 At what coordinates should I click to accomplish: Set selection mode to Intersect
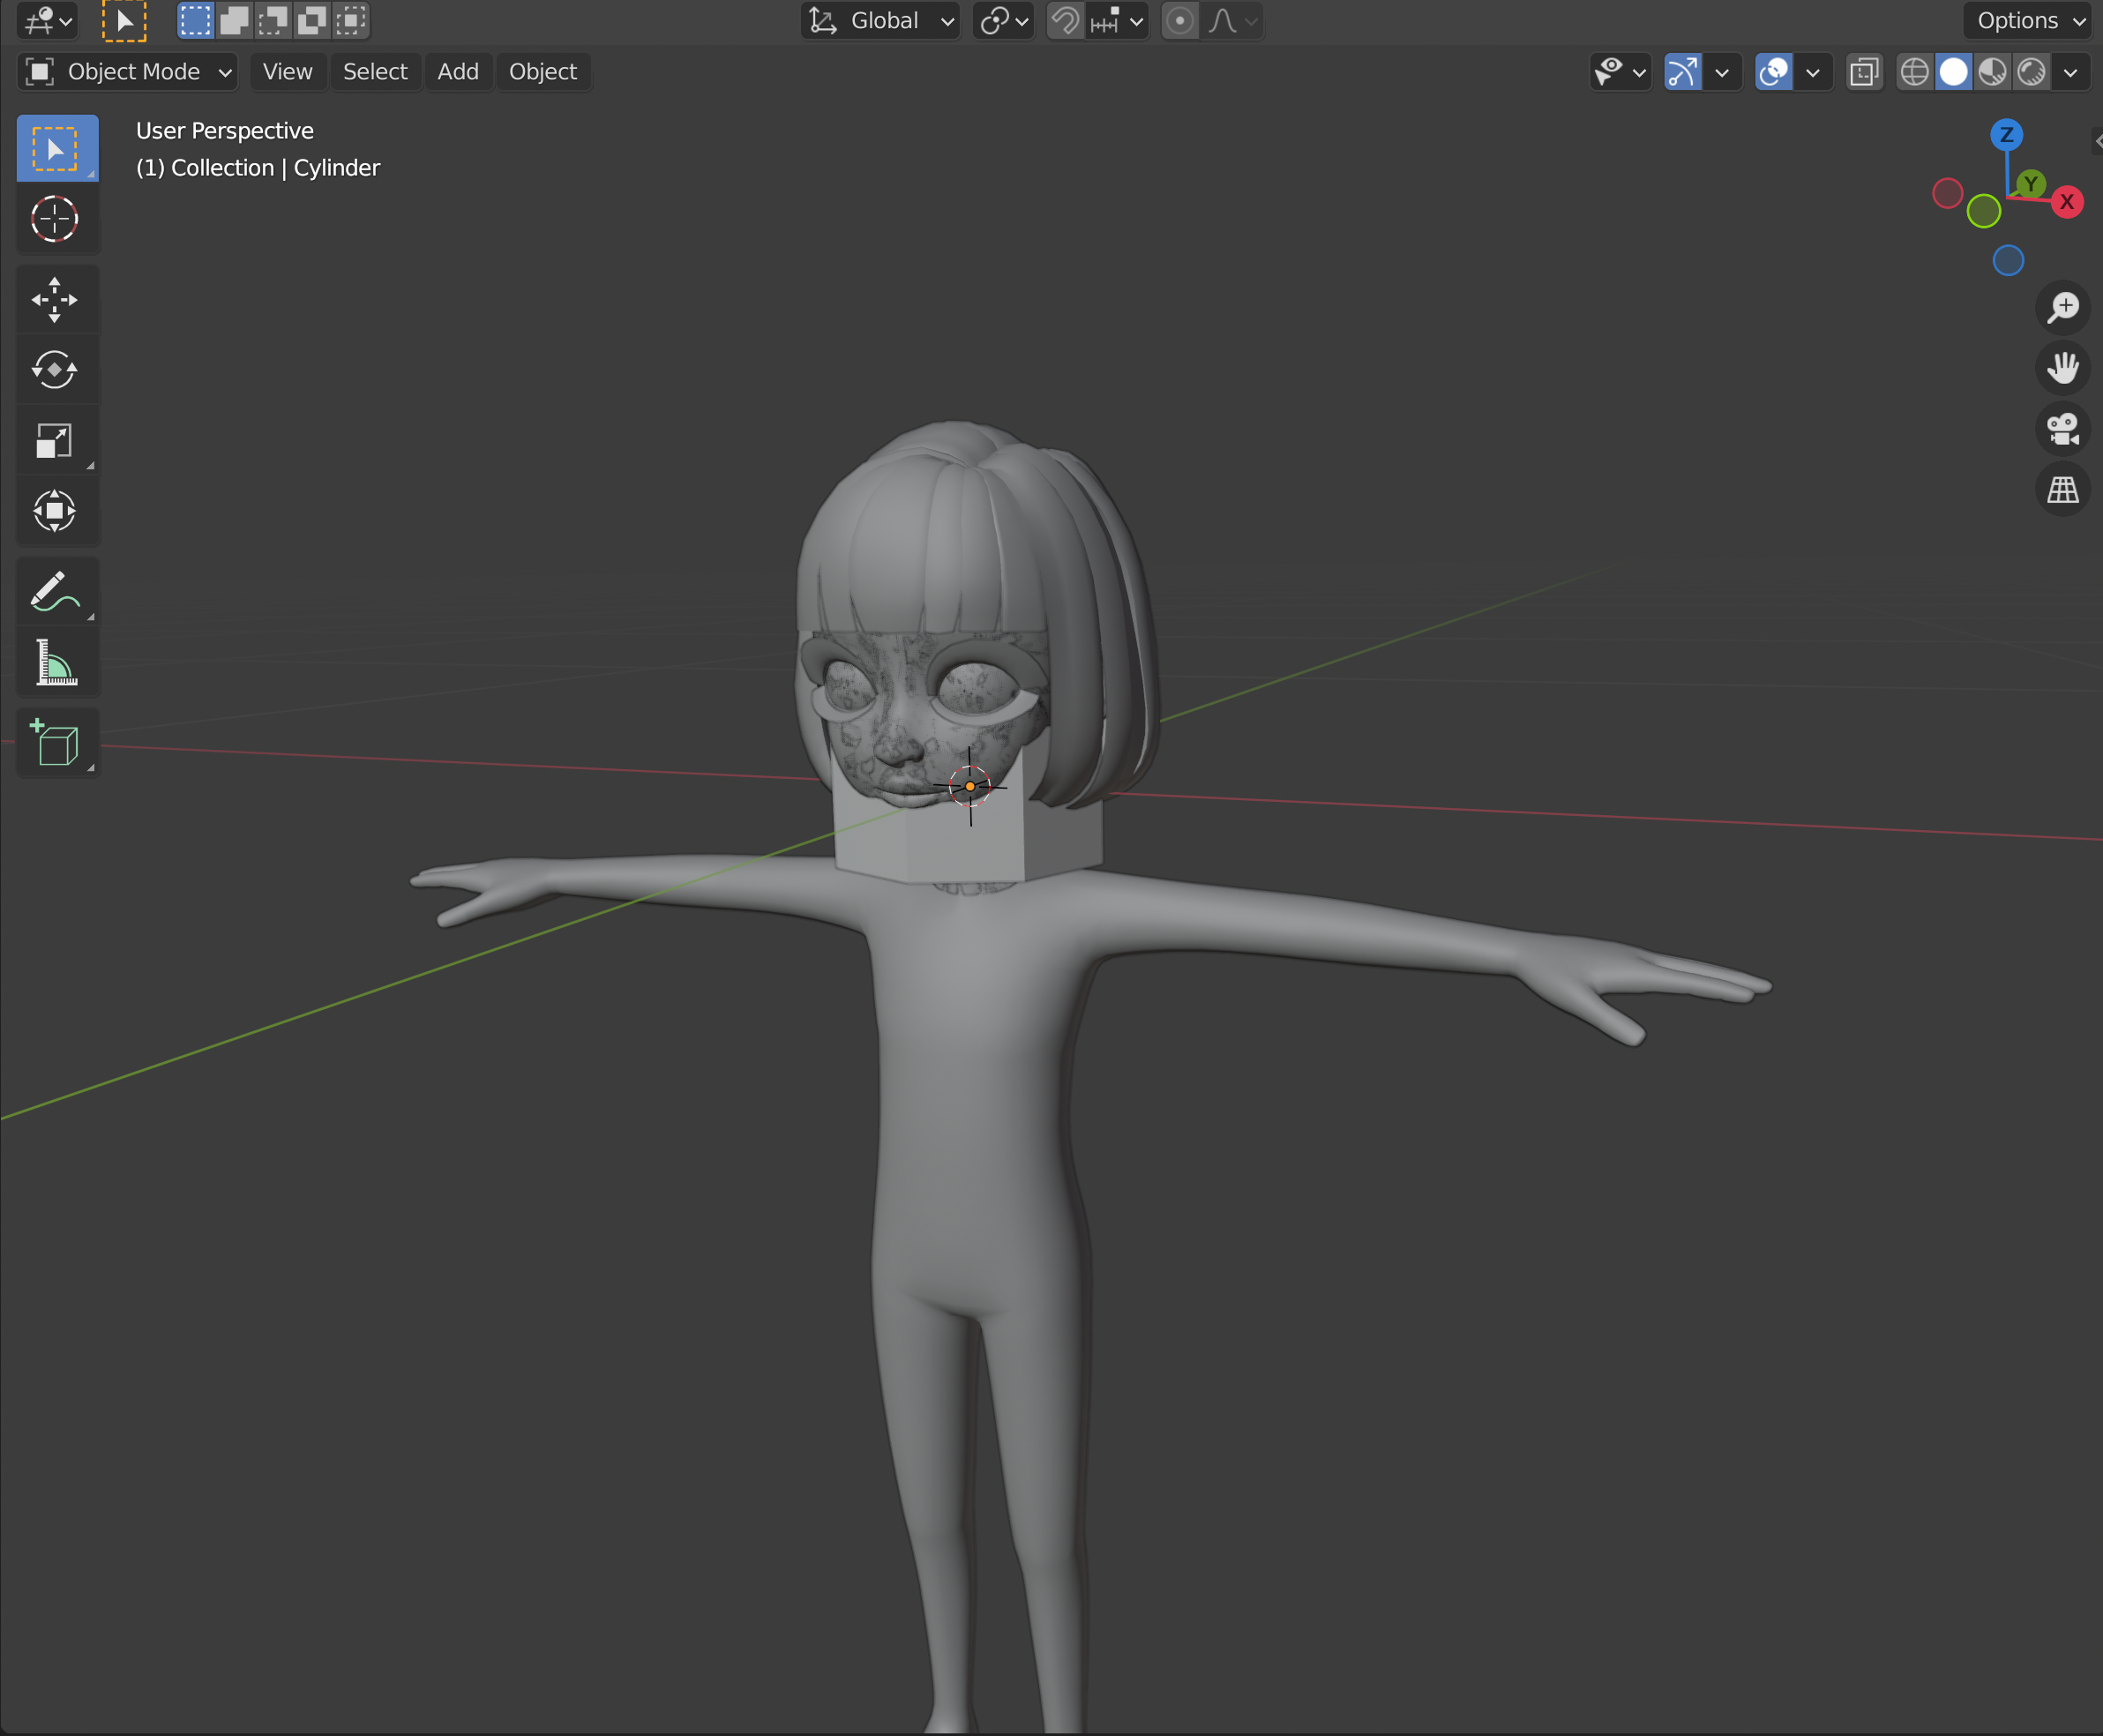(x=352, y=21)
